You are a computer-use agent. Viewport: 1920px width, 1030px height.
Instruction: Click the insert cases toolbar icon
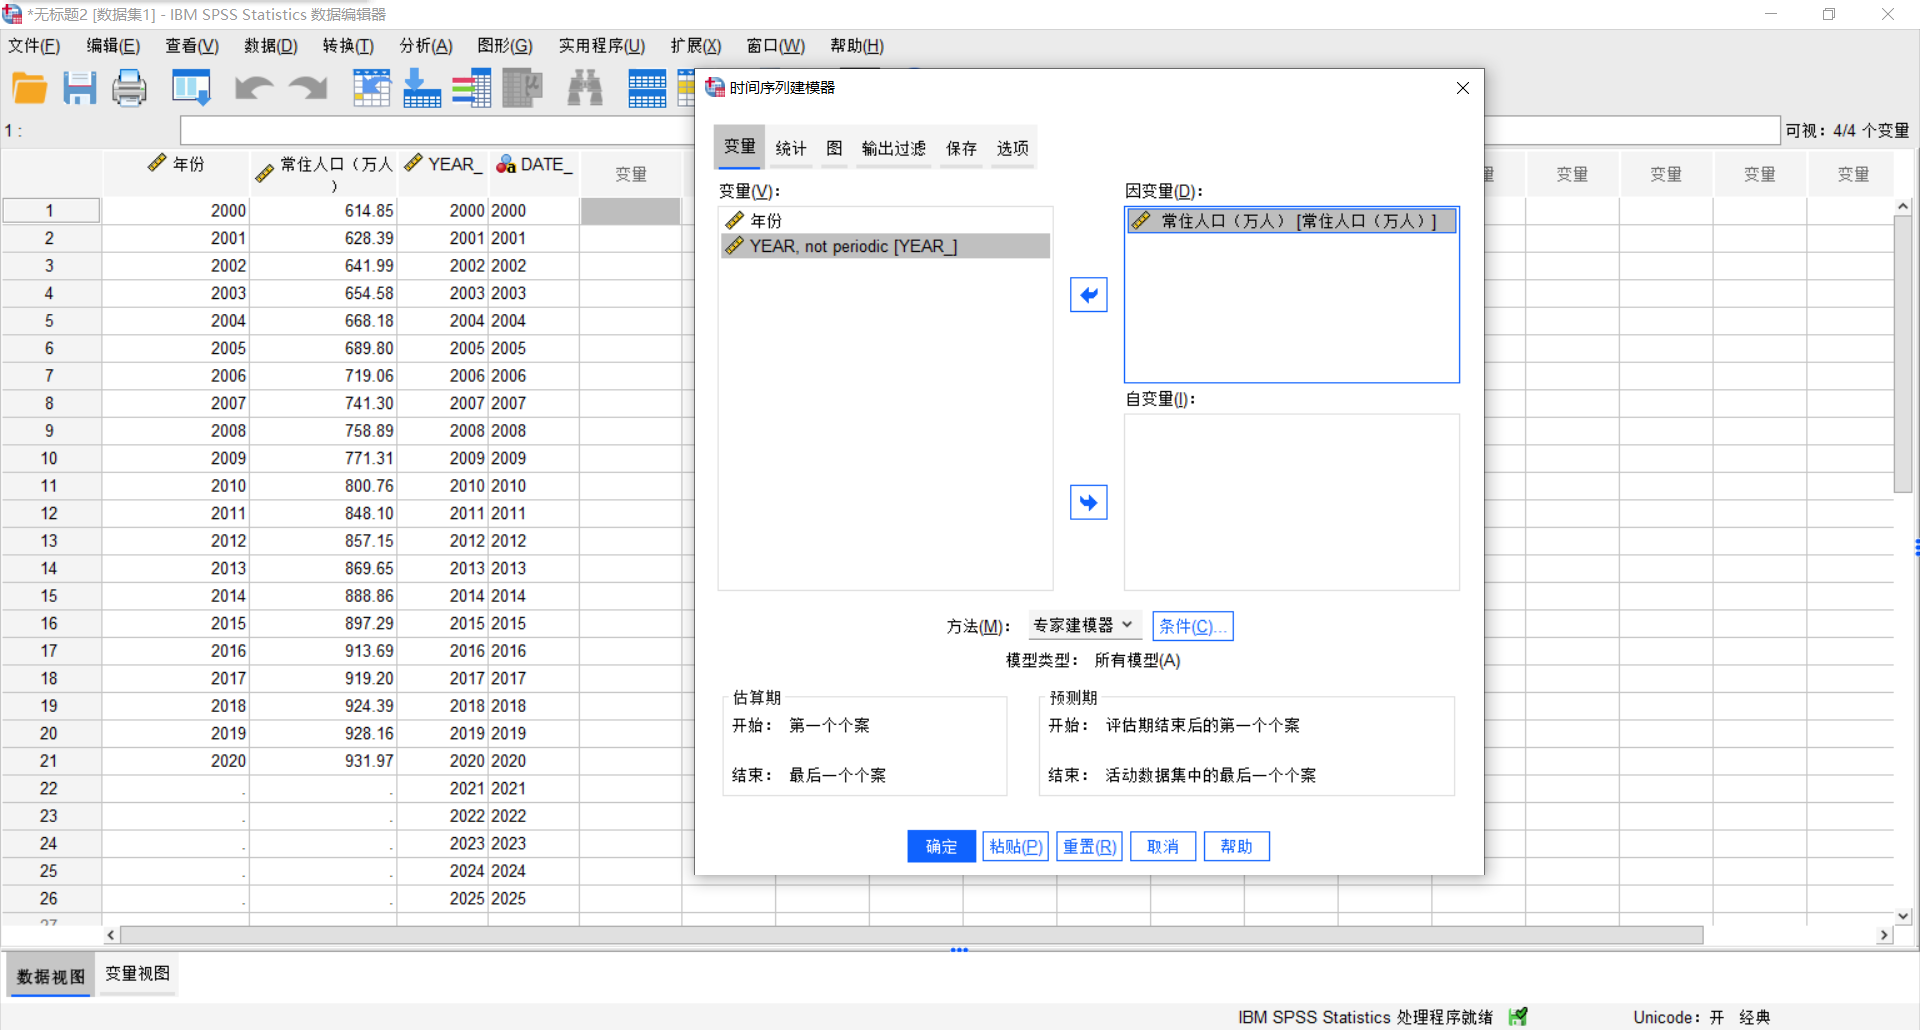tap(647, 89)
